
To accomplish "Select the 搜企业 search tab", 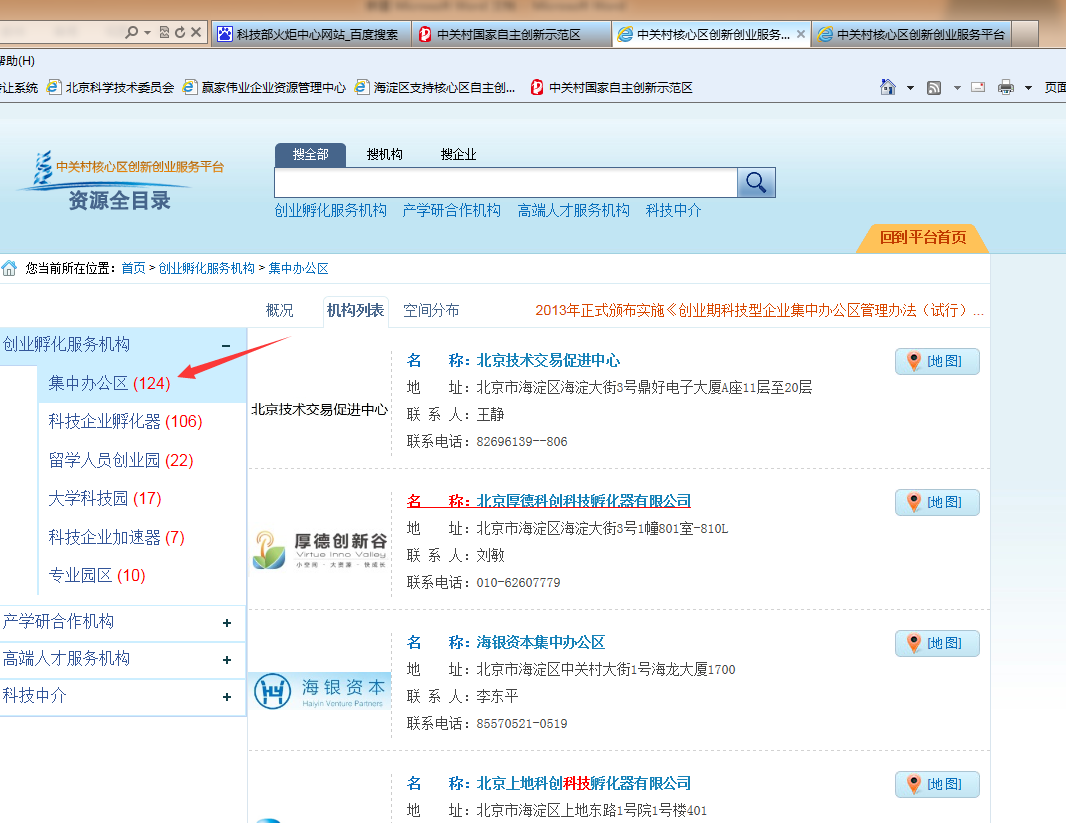I will pyautogui.click(x=458, y=155).
